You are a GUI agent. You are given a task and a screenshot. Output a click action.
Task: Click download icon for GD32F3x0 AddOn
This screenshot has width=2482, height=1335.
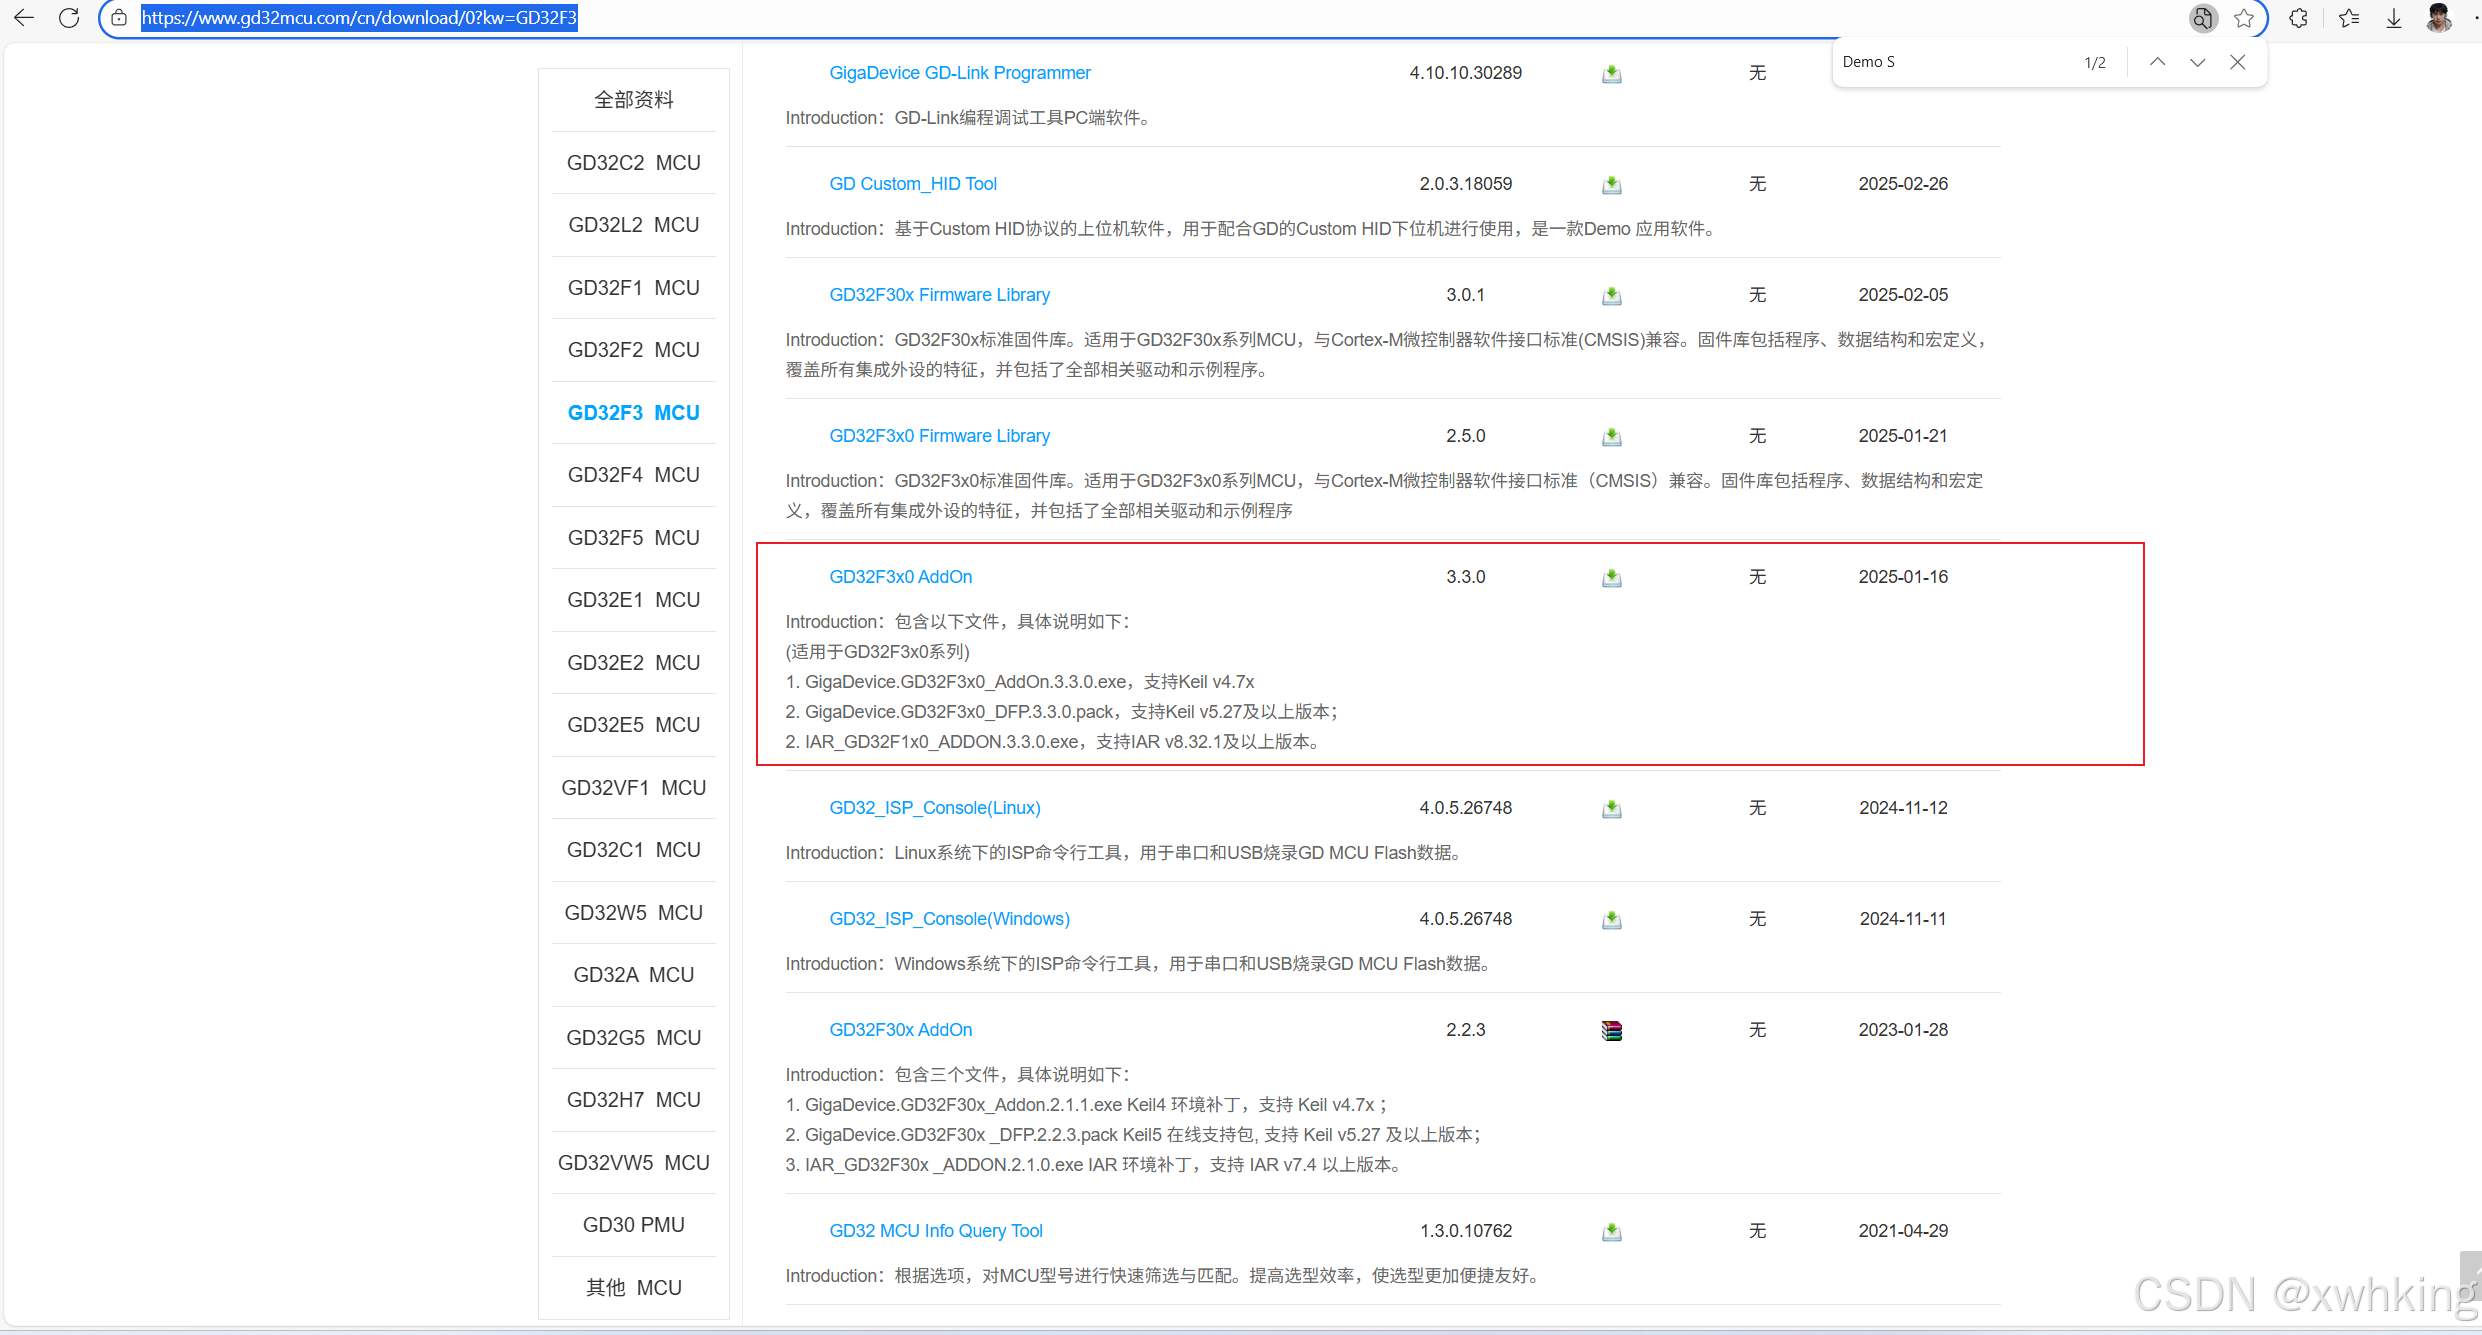click(1611, 578)
